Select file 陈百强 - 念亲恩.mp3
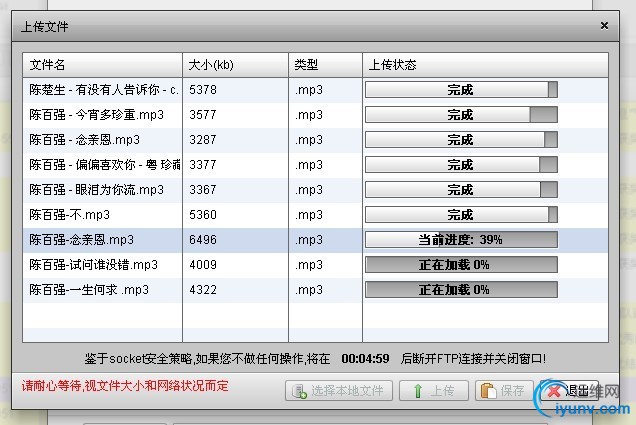Viewport: 636px width, 425px height. (84, 140)
